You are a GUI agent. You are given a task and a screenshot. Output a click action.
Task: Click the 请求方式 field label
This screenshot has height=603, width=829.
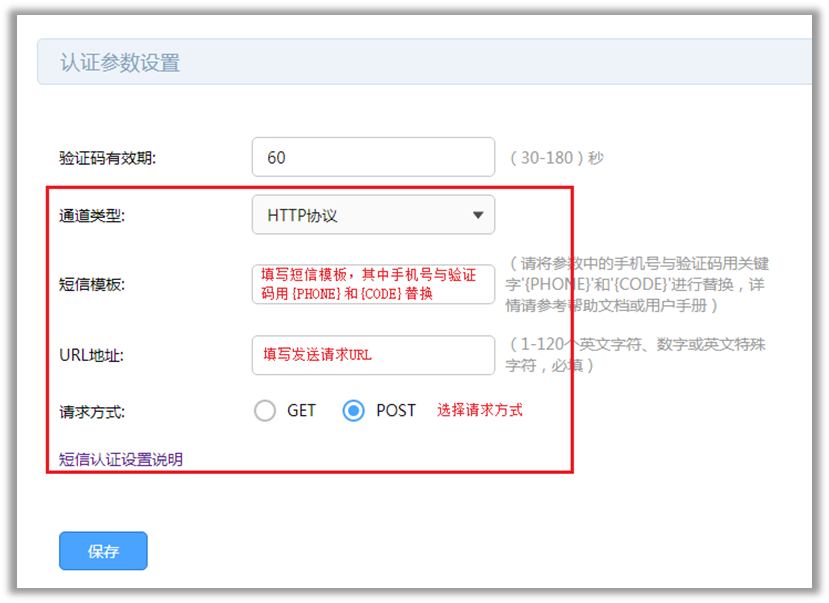(x=90, y=410)
